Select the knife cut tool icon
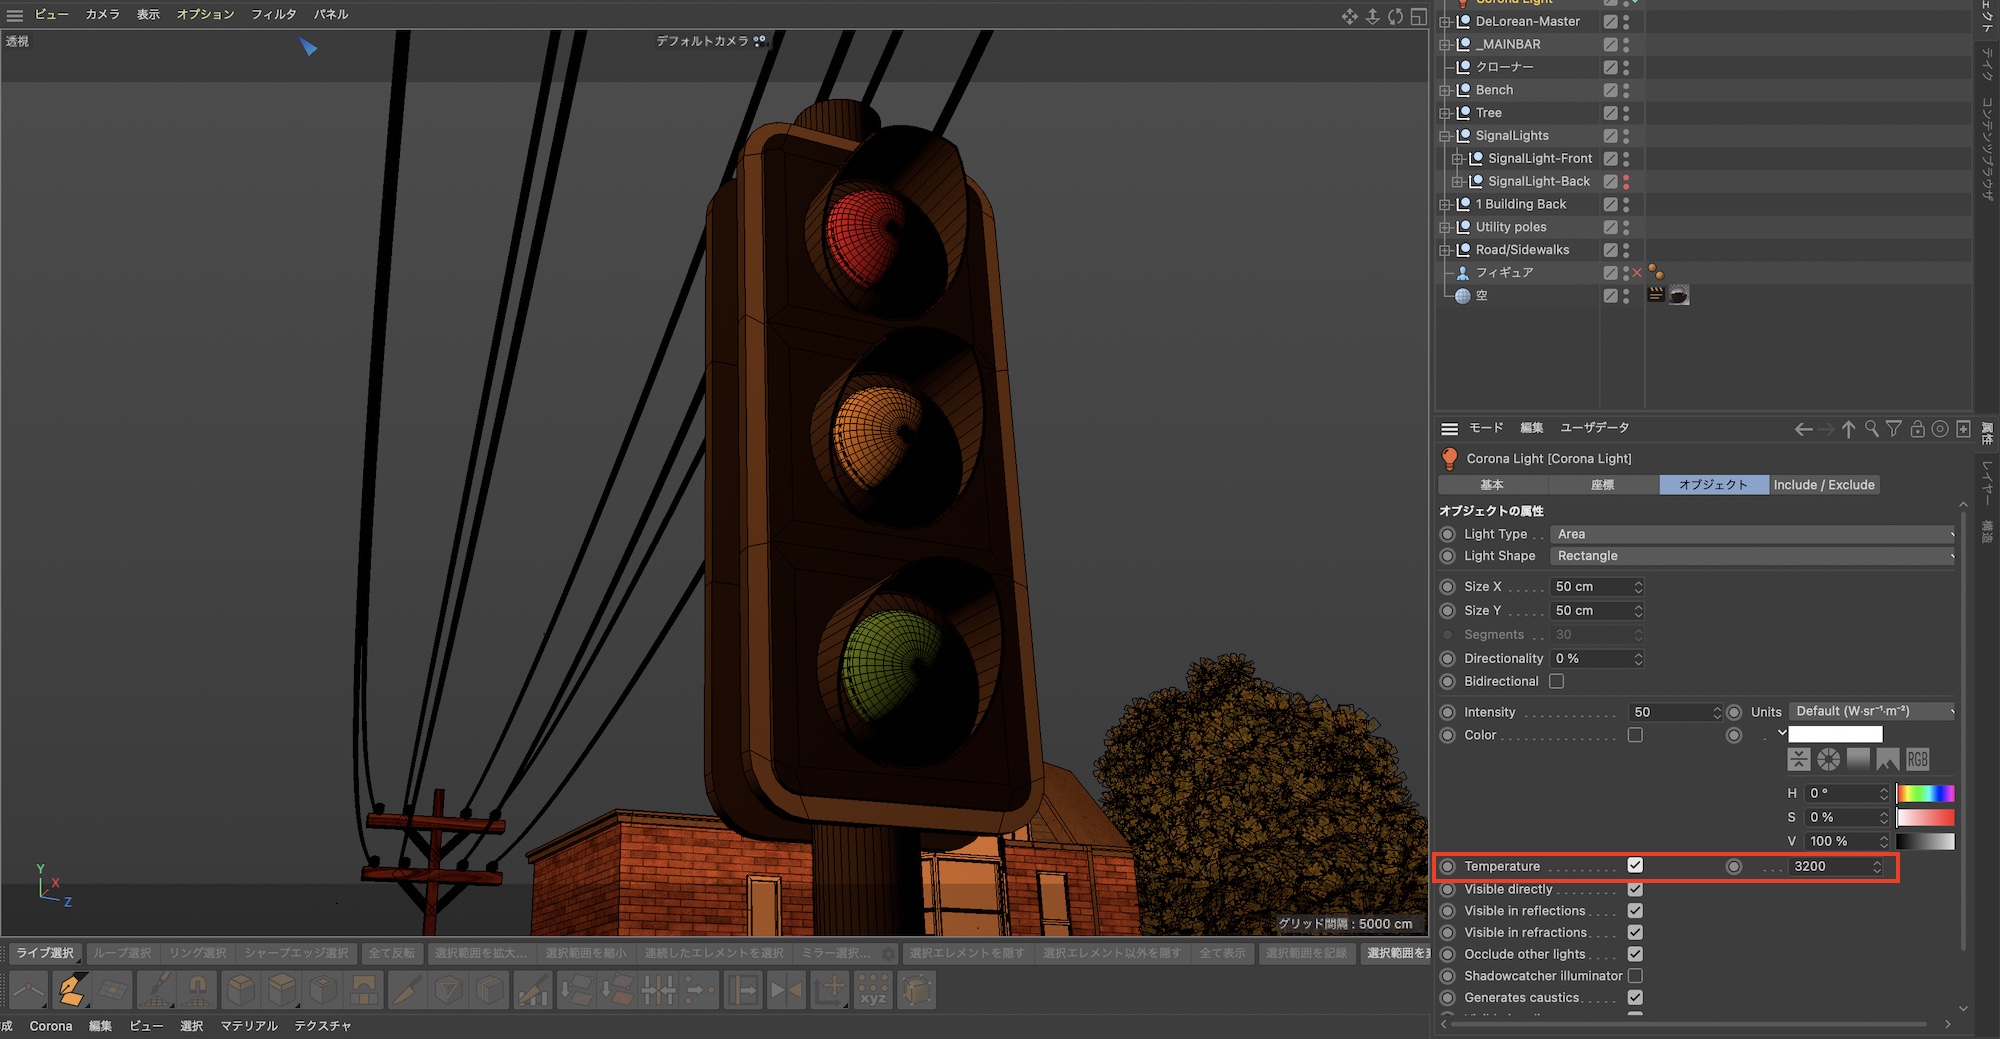 click(406, 990)
